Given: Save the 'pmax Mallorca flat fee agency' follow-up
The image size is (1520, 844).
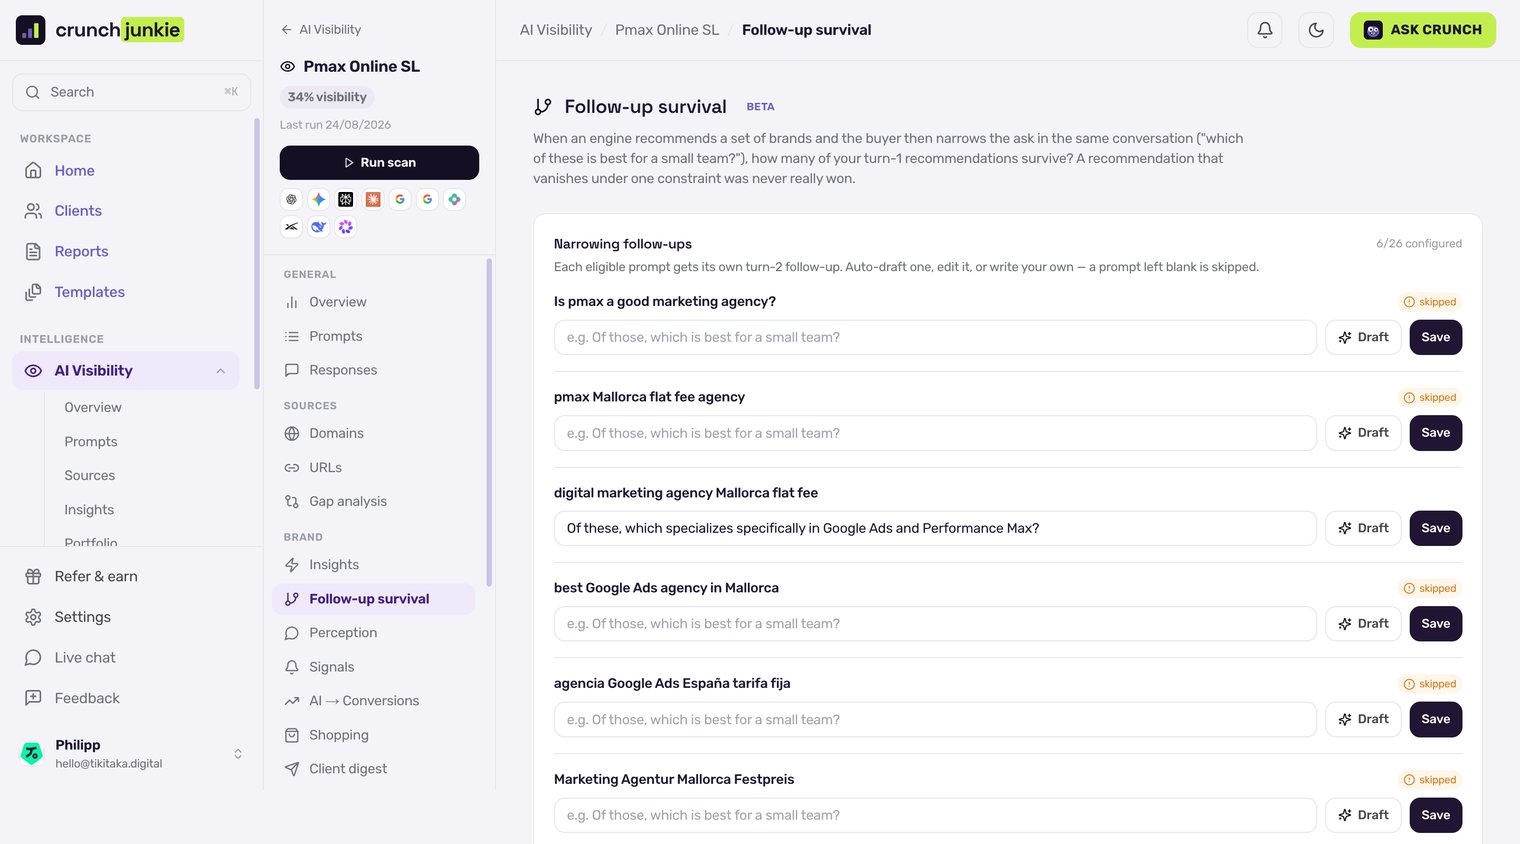Looking at the screenshot, I should pos(1436,433).
